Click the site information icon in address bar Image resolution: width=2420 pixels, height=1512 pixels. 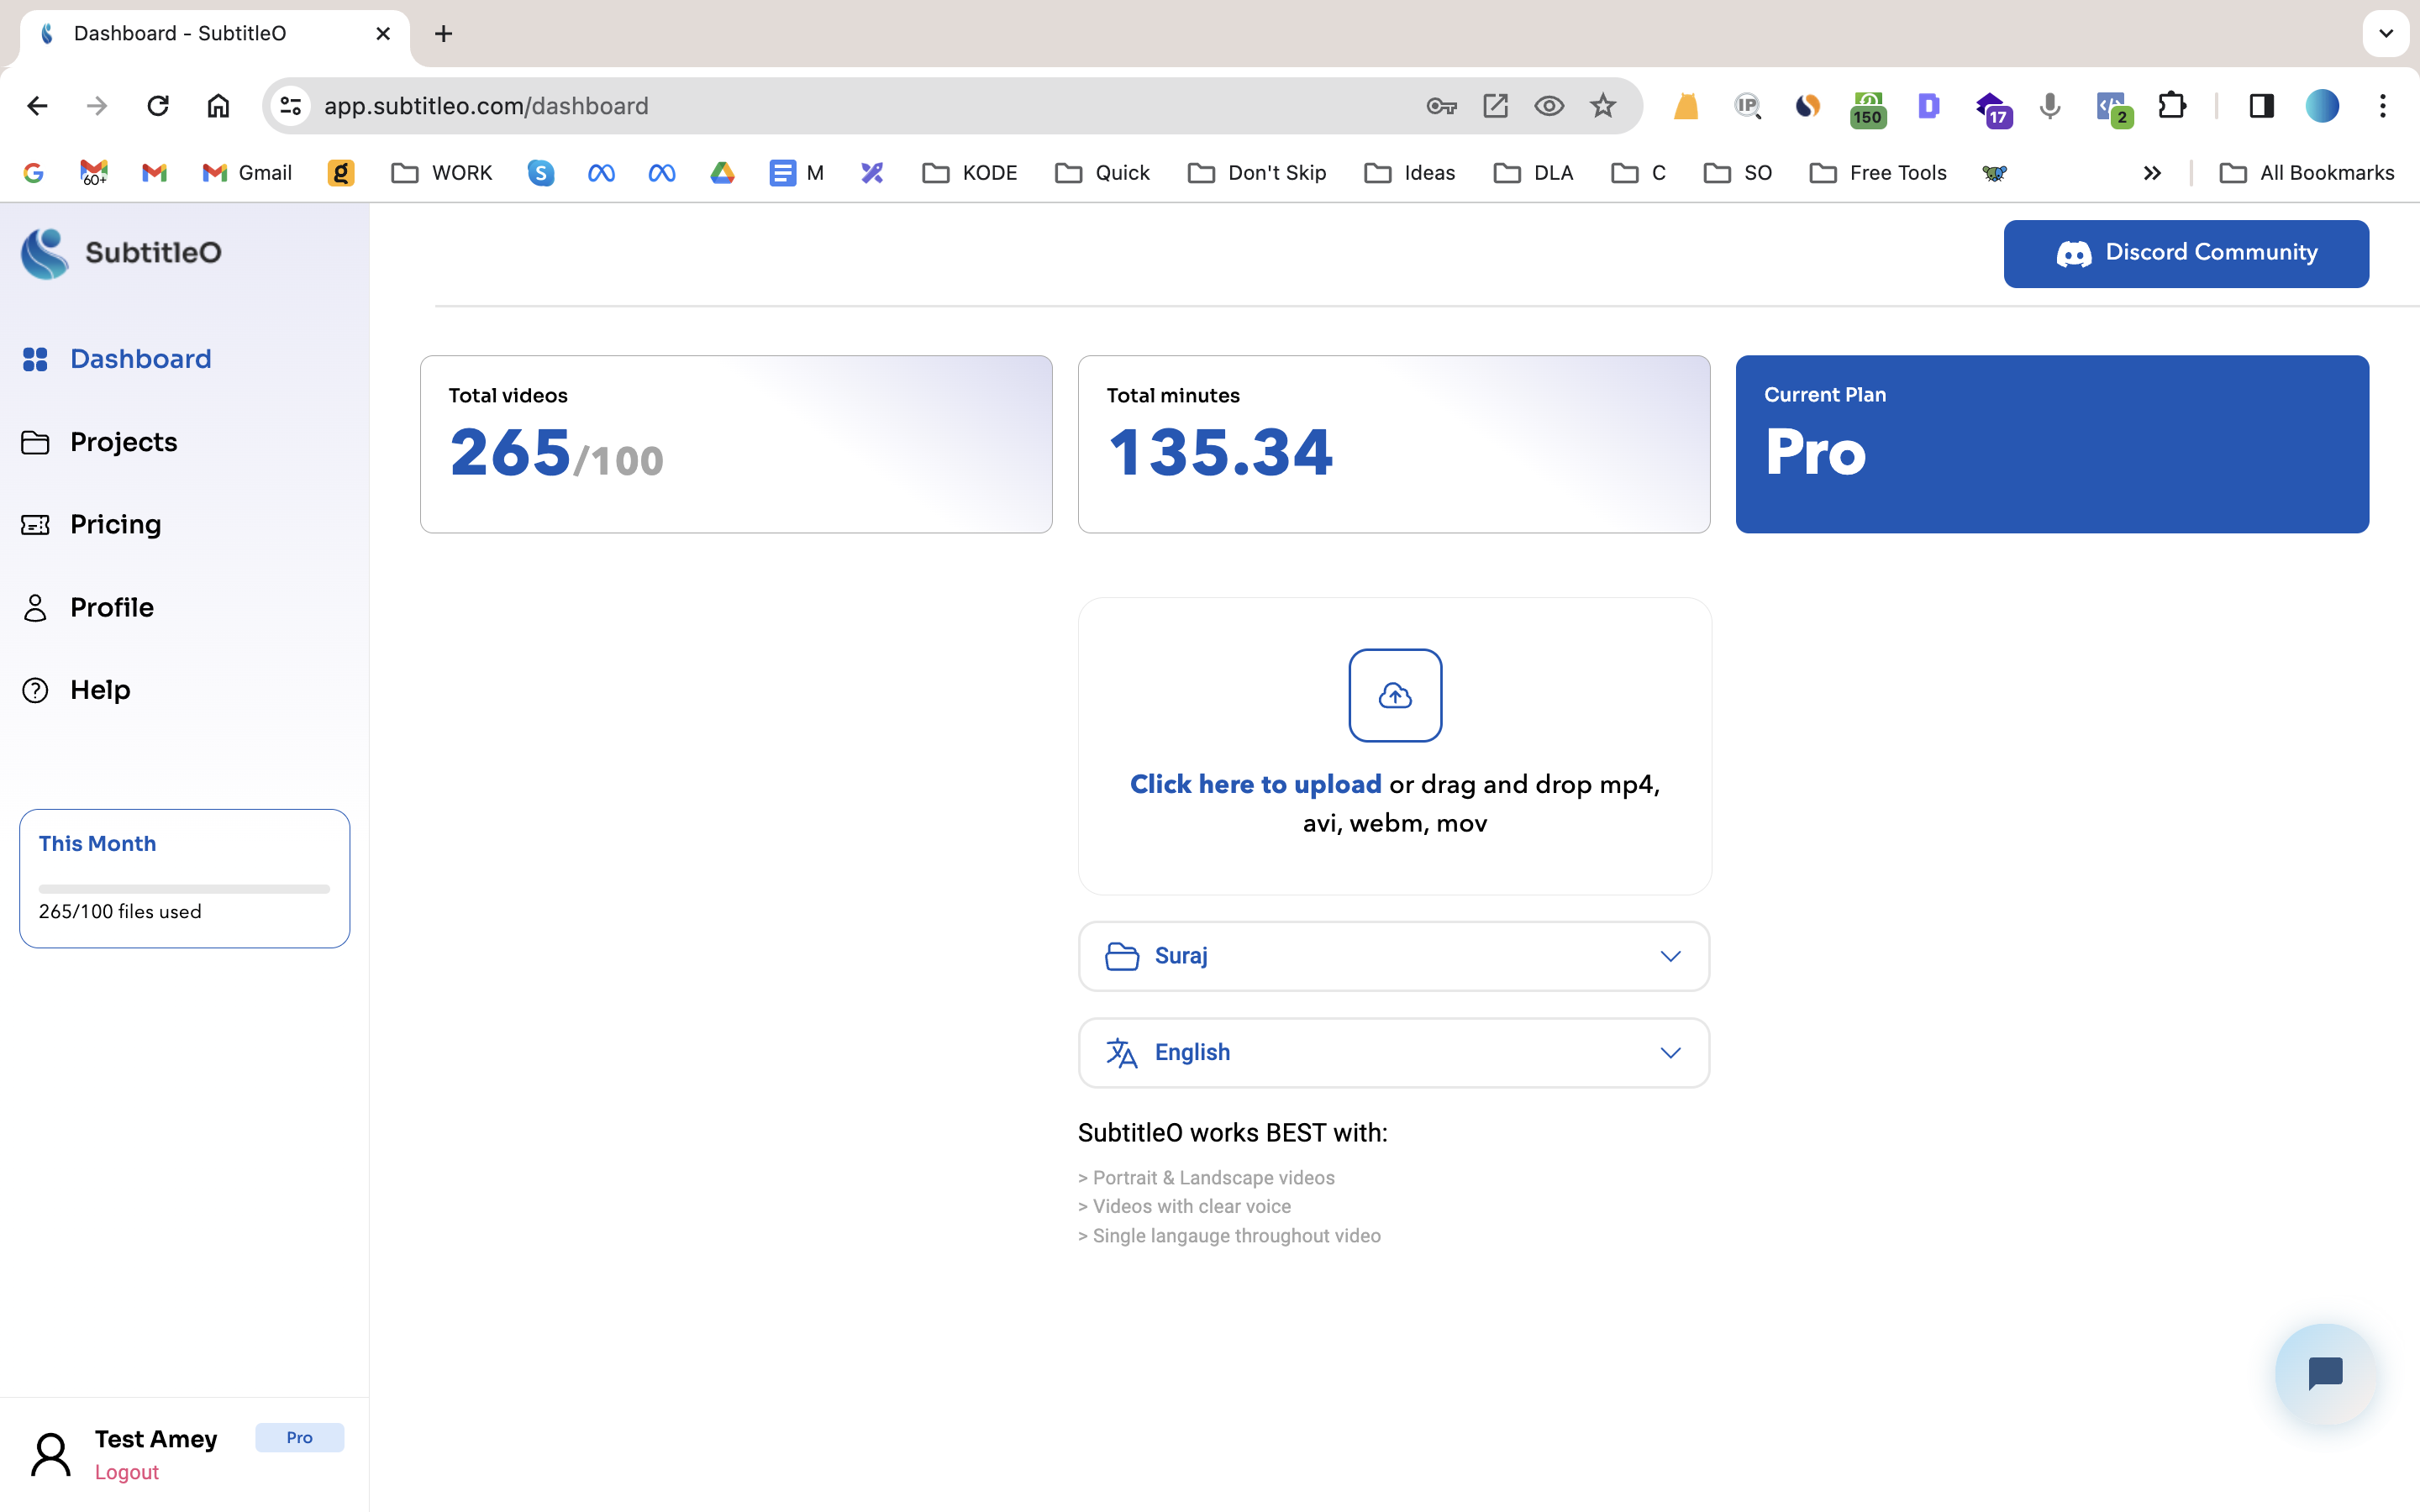[x=291, y=106]
